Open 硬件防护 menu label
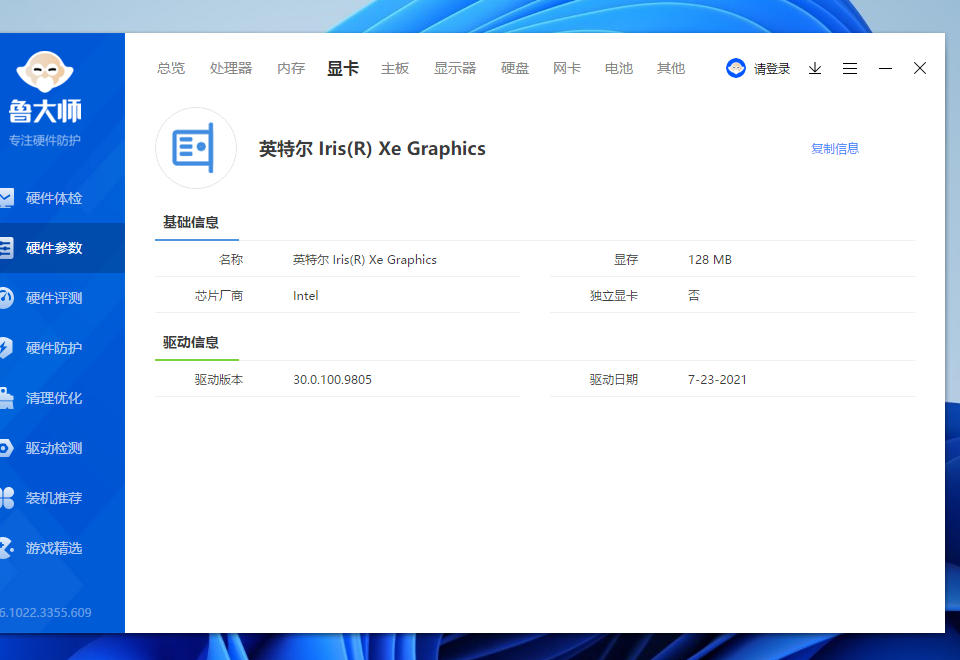This screenshot has width=960, height=660. [x=54, y=348]
